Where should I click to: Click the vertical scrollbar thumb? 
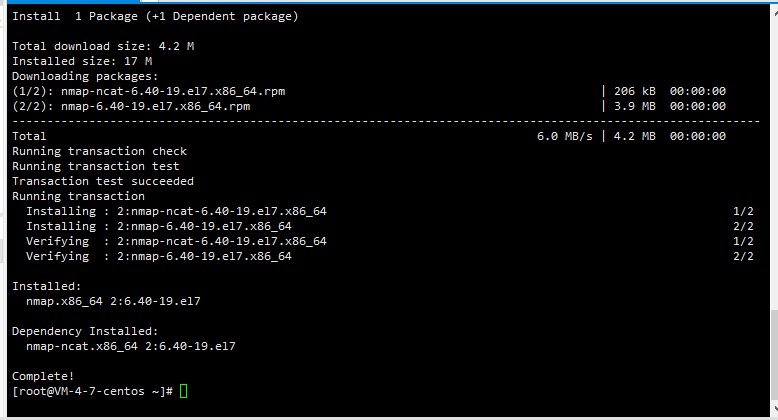[x=774, y=355]
